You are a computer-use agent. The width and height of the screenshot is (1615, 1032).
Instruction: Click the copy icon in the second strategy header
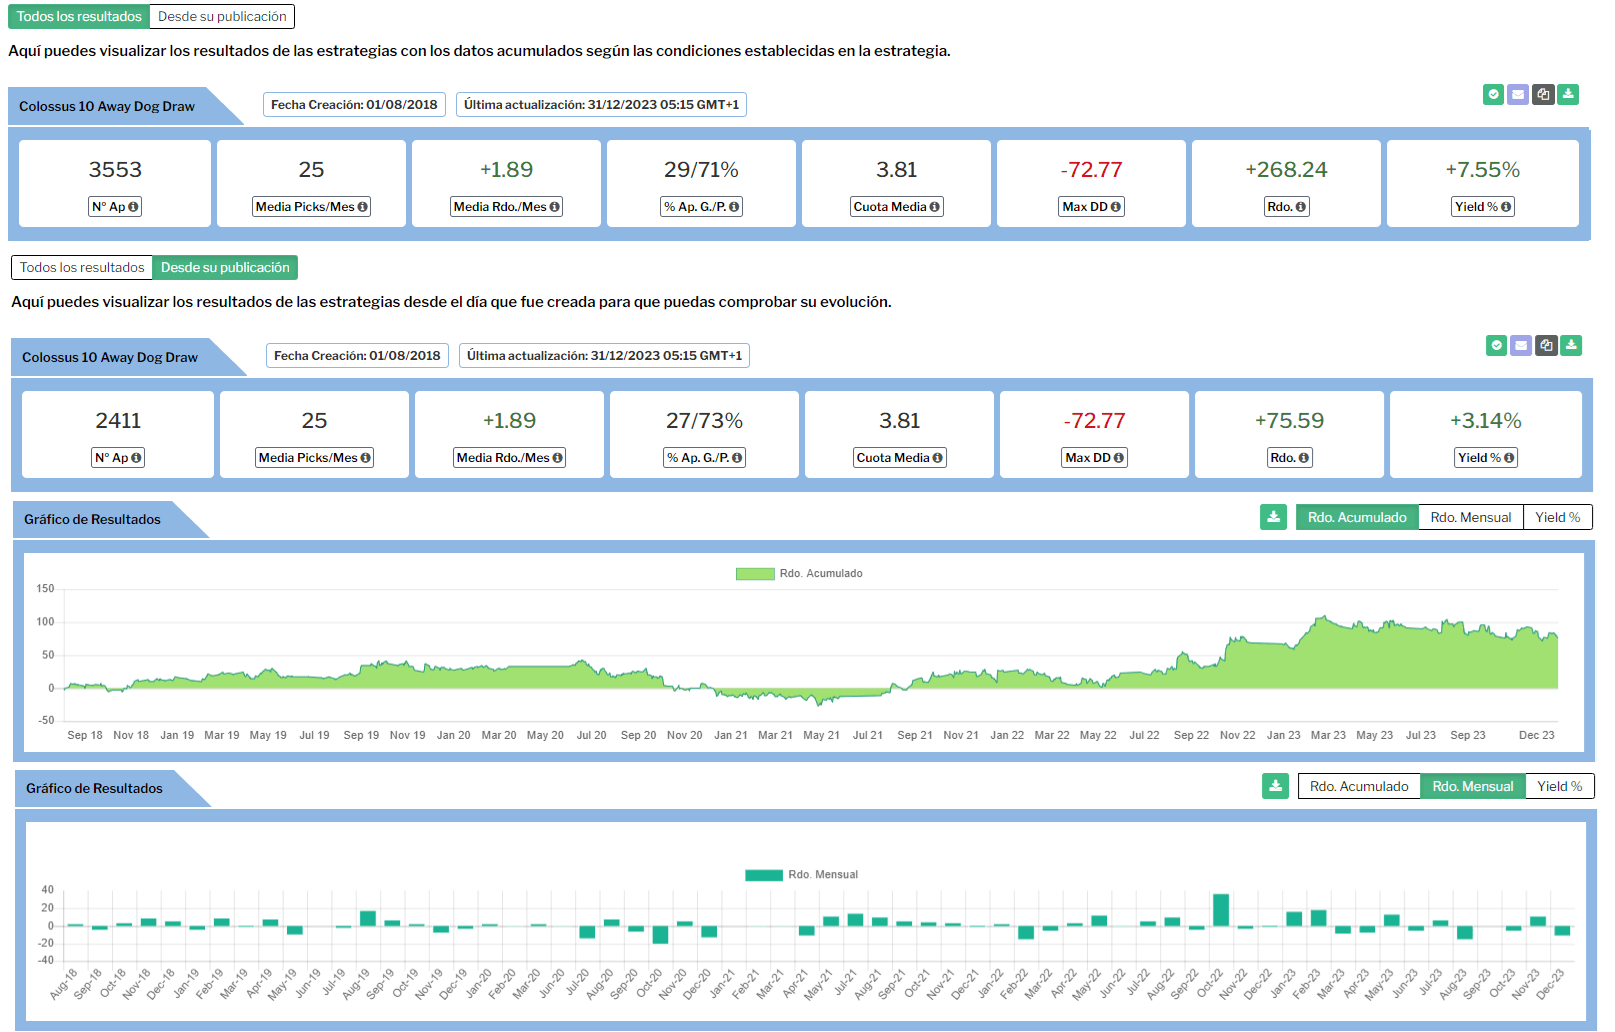[1546, 345]
